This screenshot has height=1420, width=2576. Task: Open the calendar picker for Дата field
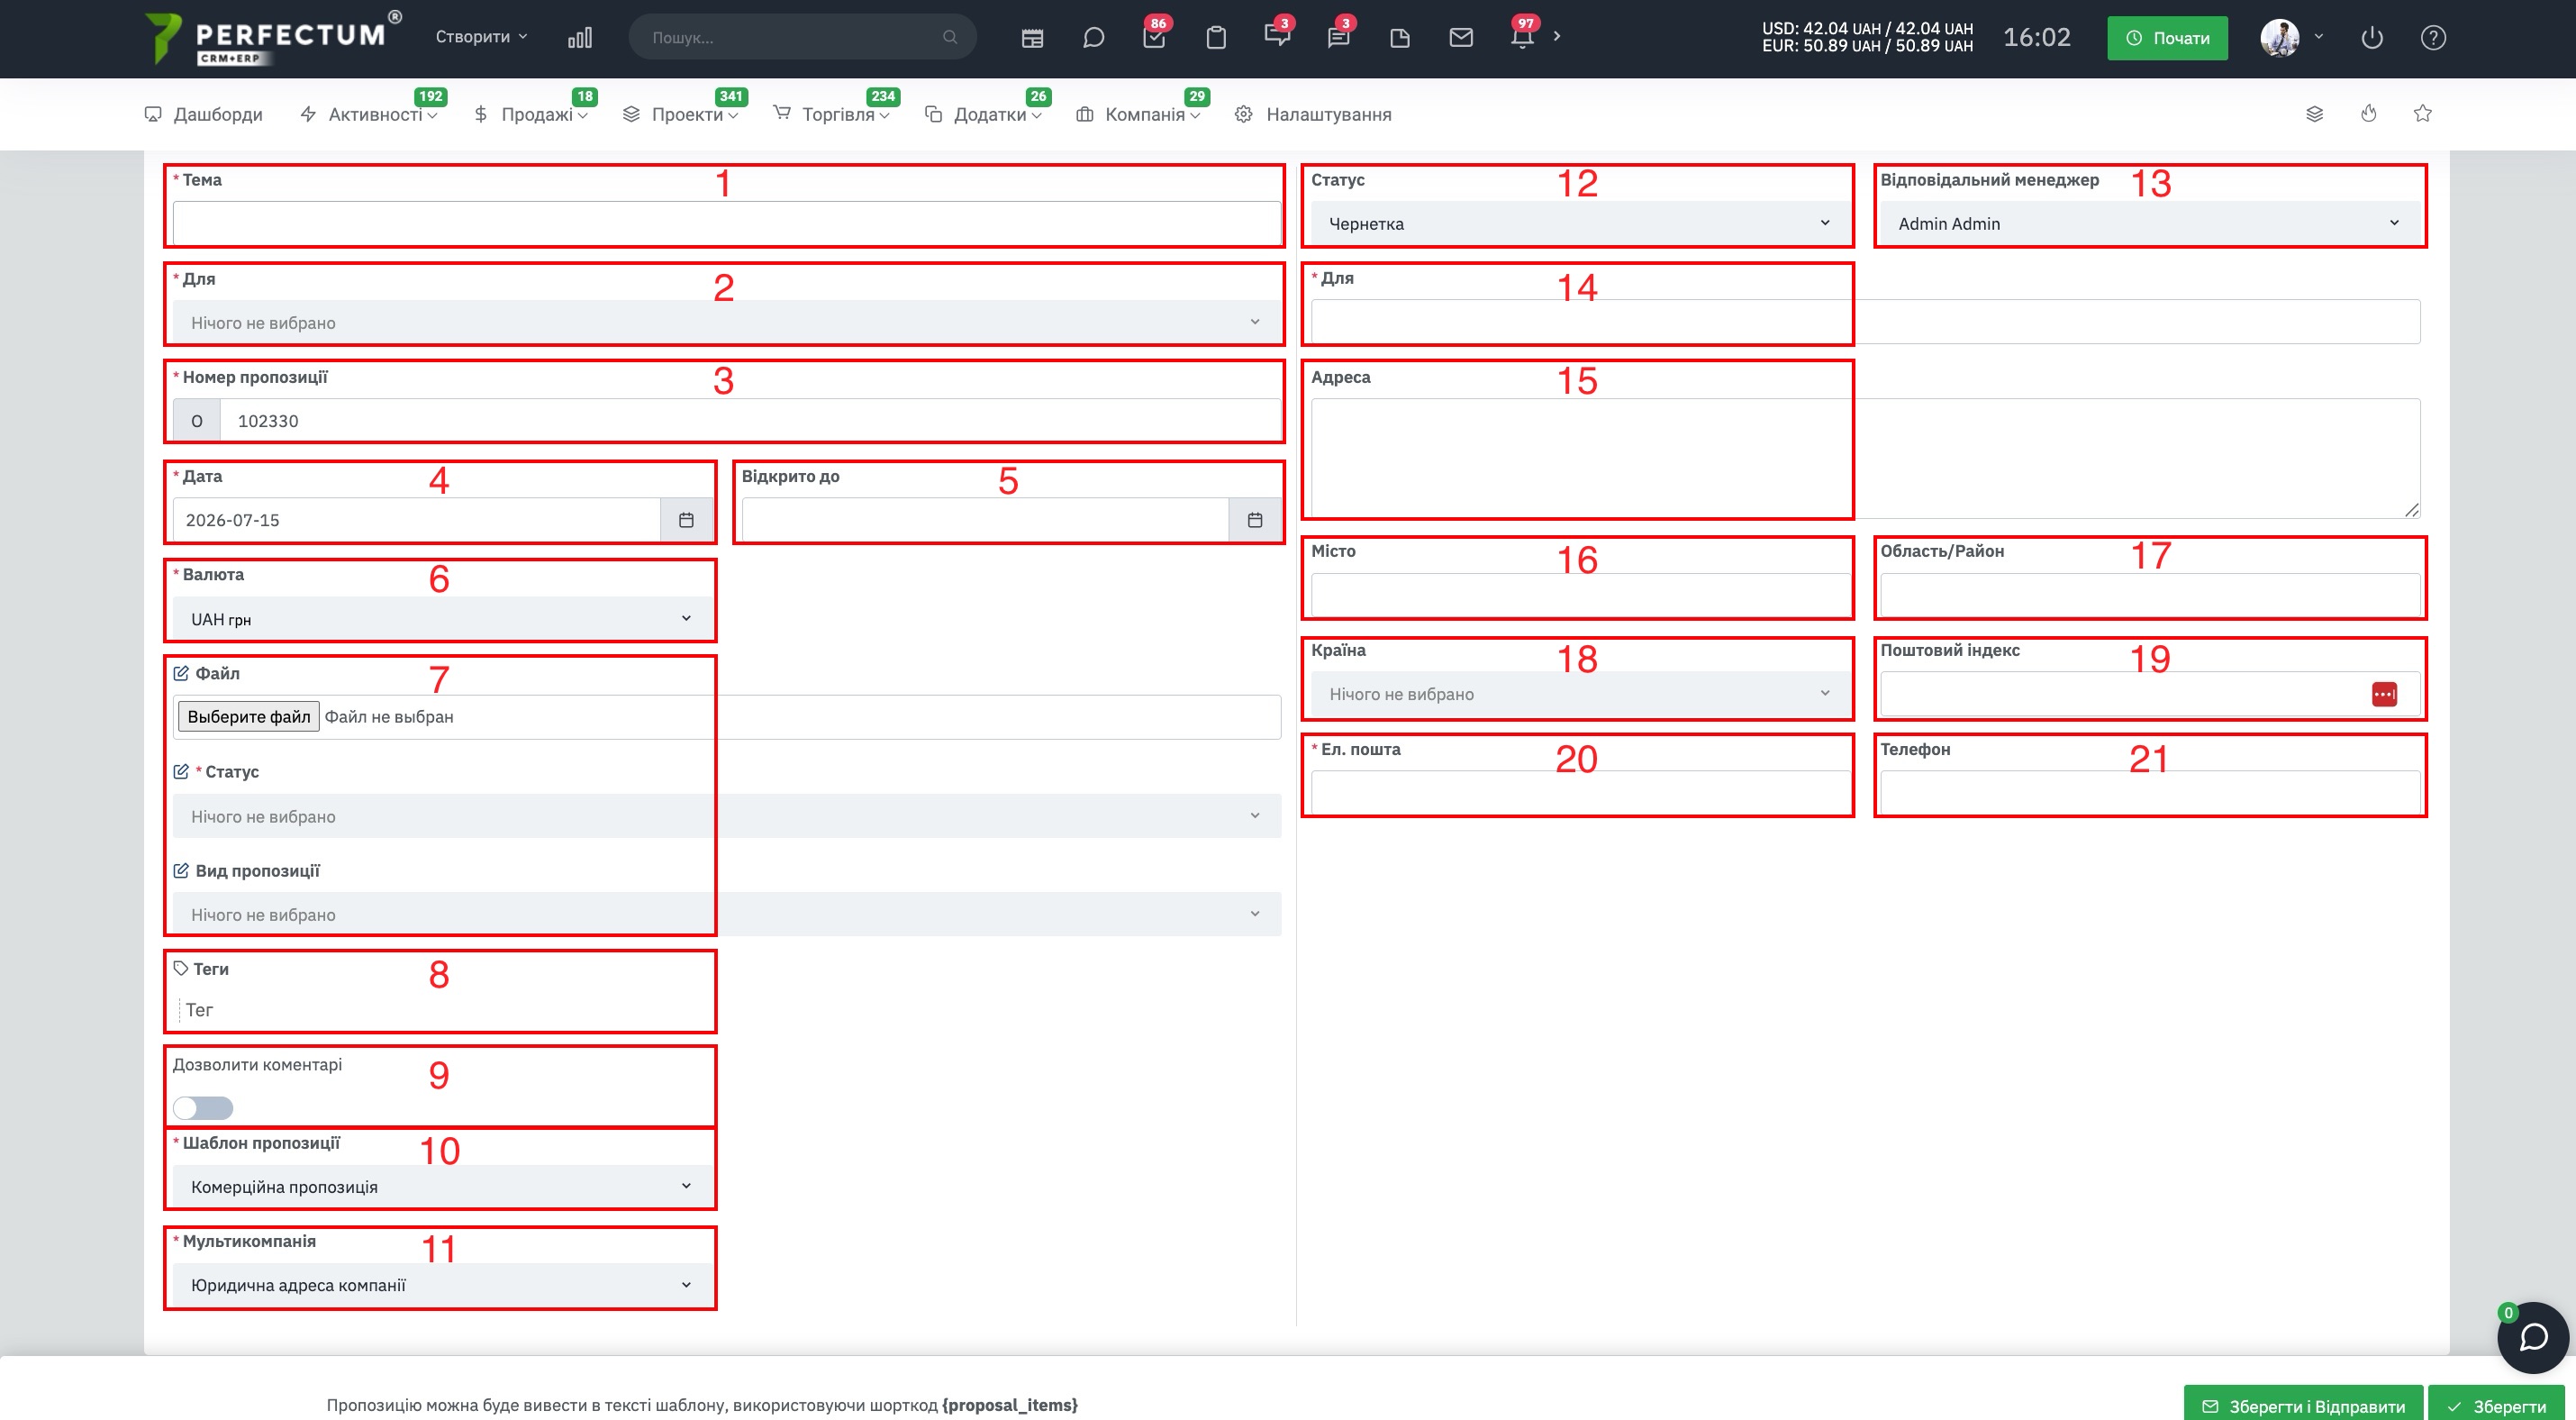pos(686,520)
